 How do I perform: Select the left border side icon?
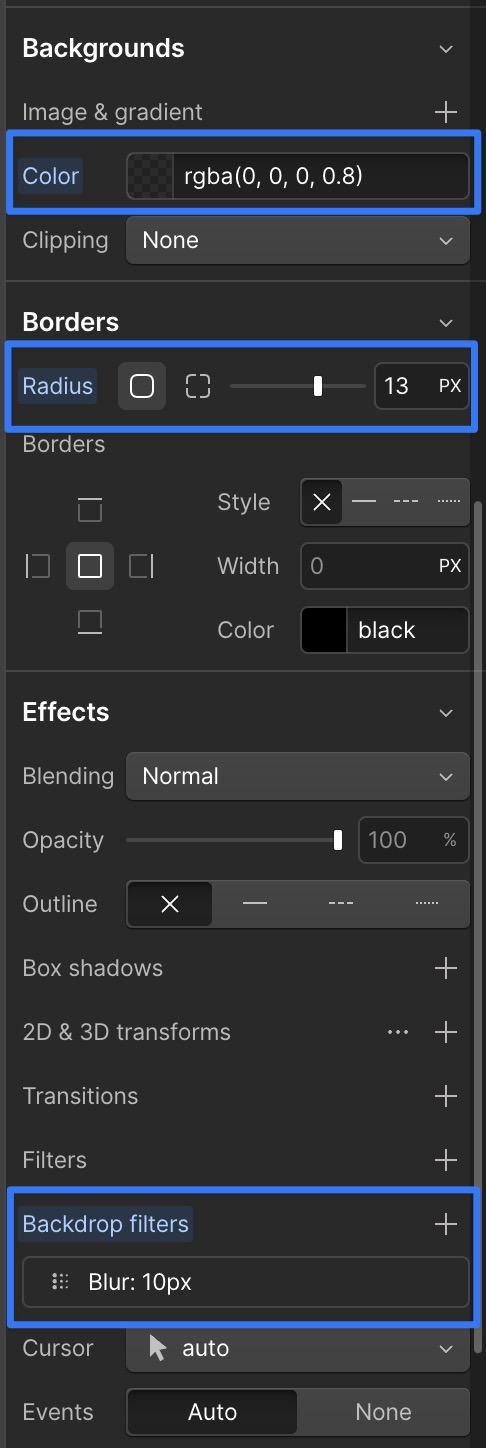point(38,567)
